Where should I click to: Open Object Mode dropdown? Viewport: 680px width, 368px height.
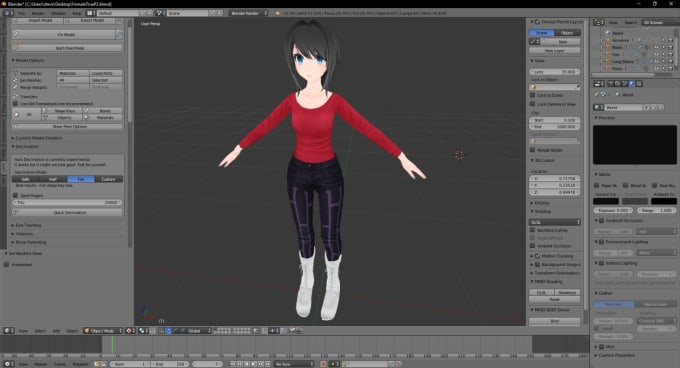[103, 331]
